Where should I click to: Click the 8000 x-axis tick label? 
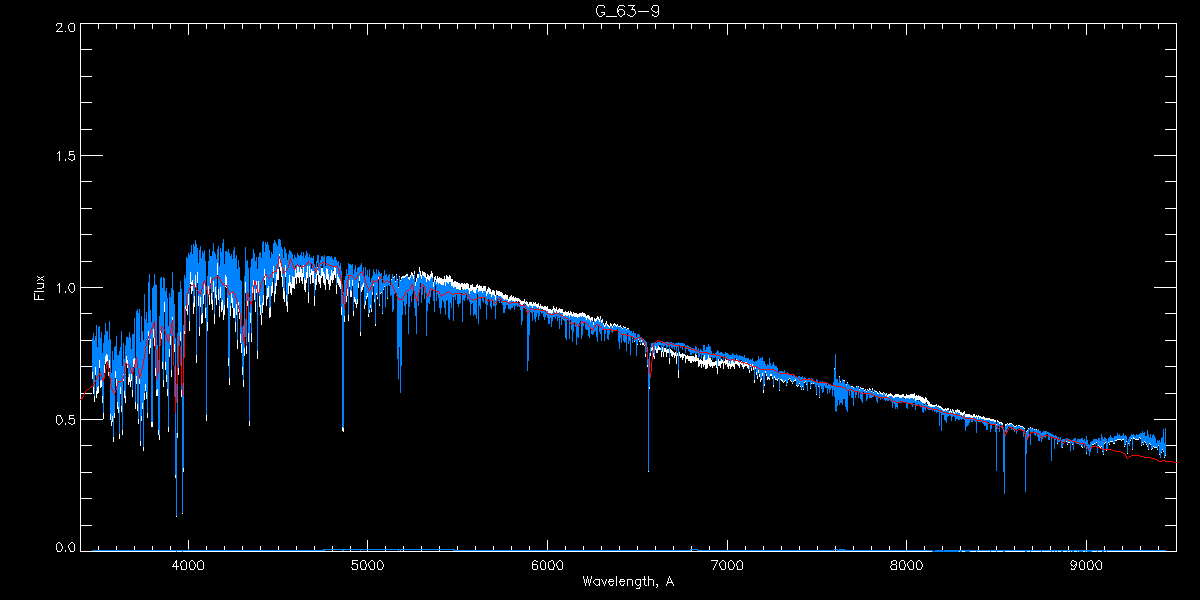(x=907, y=566)
